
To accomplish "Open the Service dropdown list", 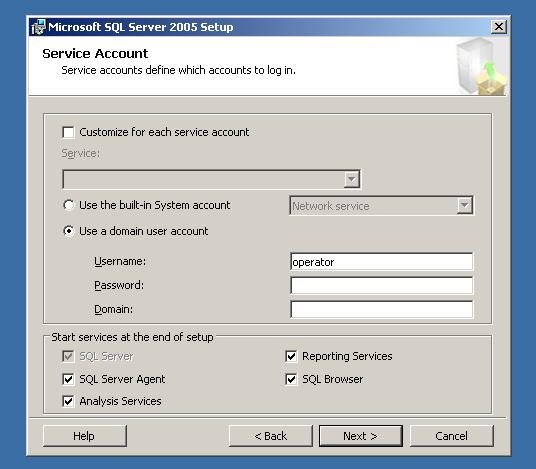I will [x=351, y=179].
